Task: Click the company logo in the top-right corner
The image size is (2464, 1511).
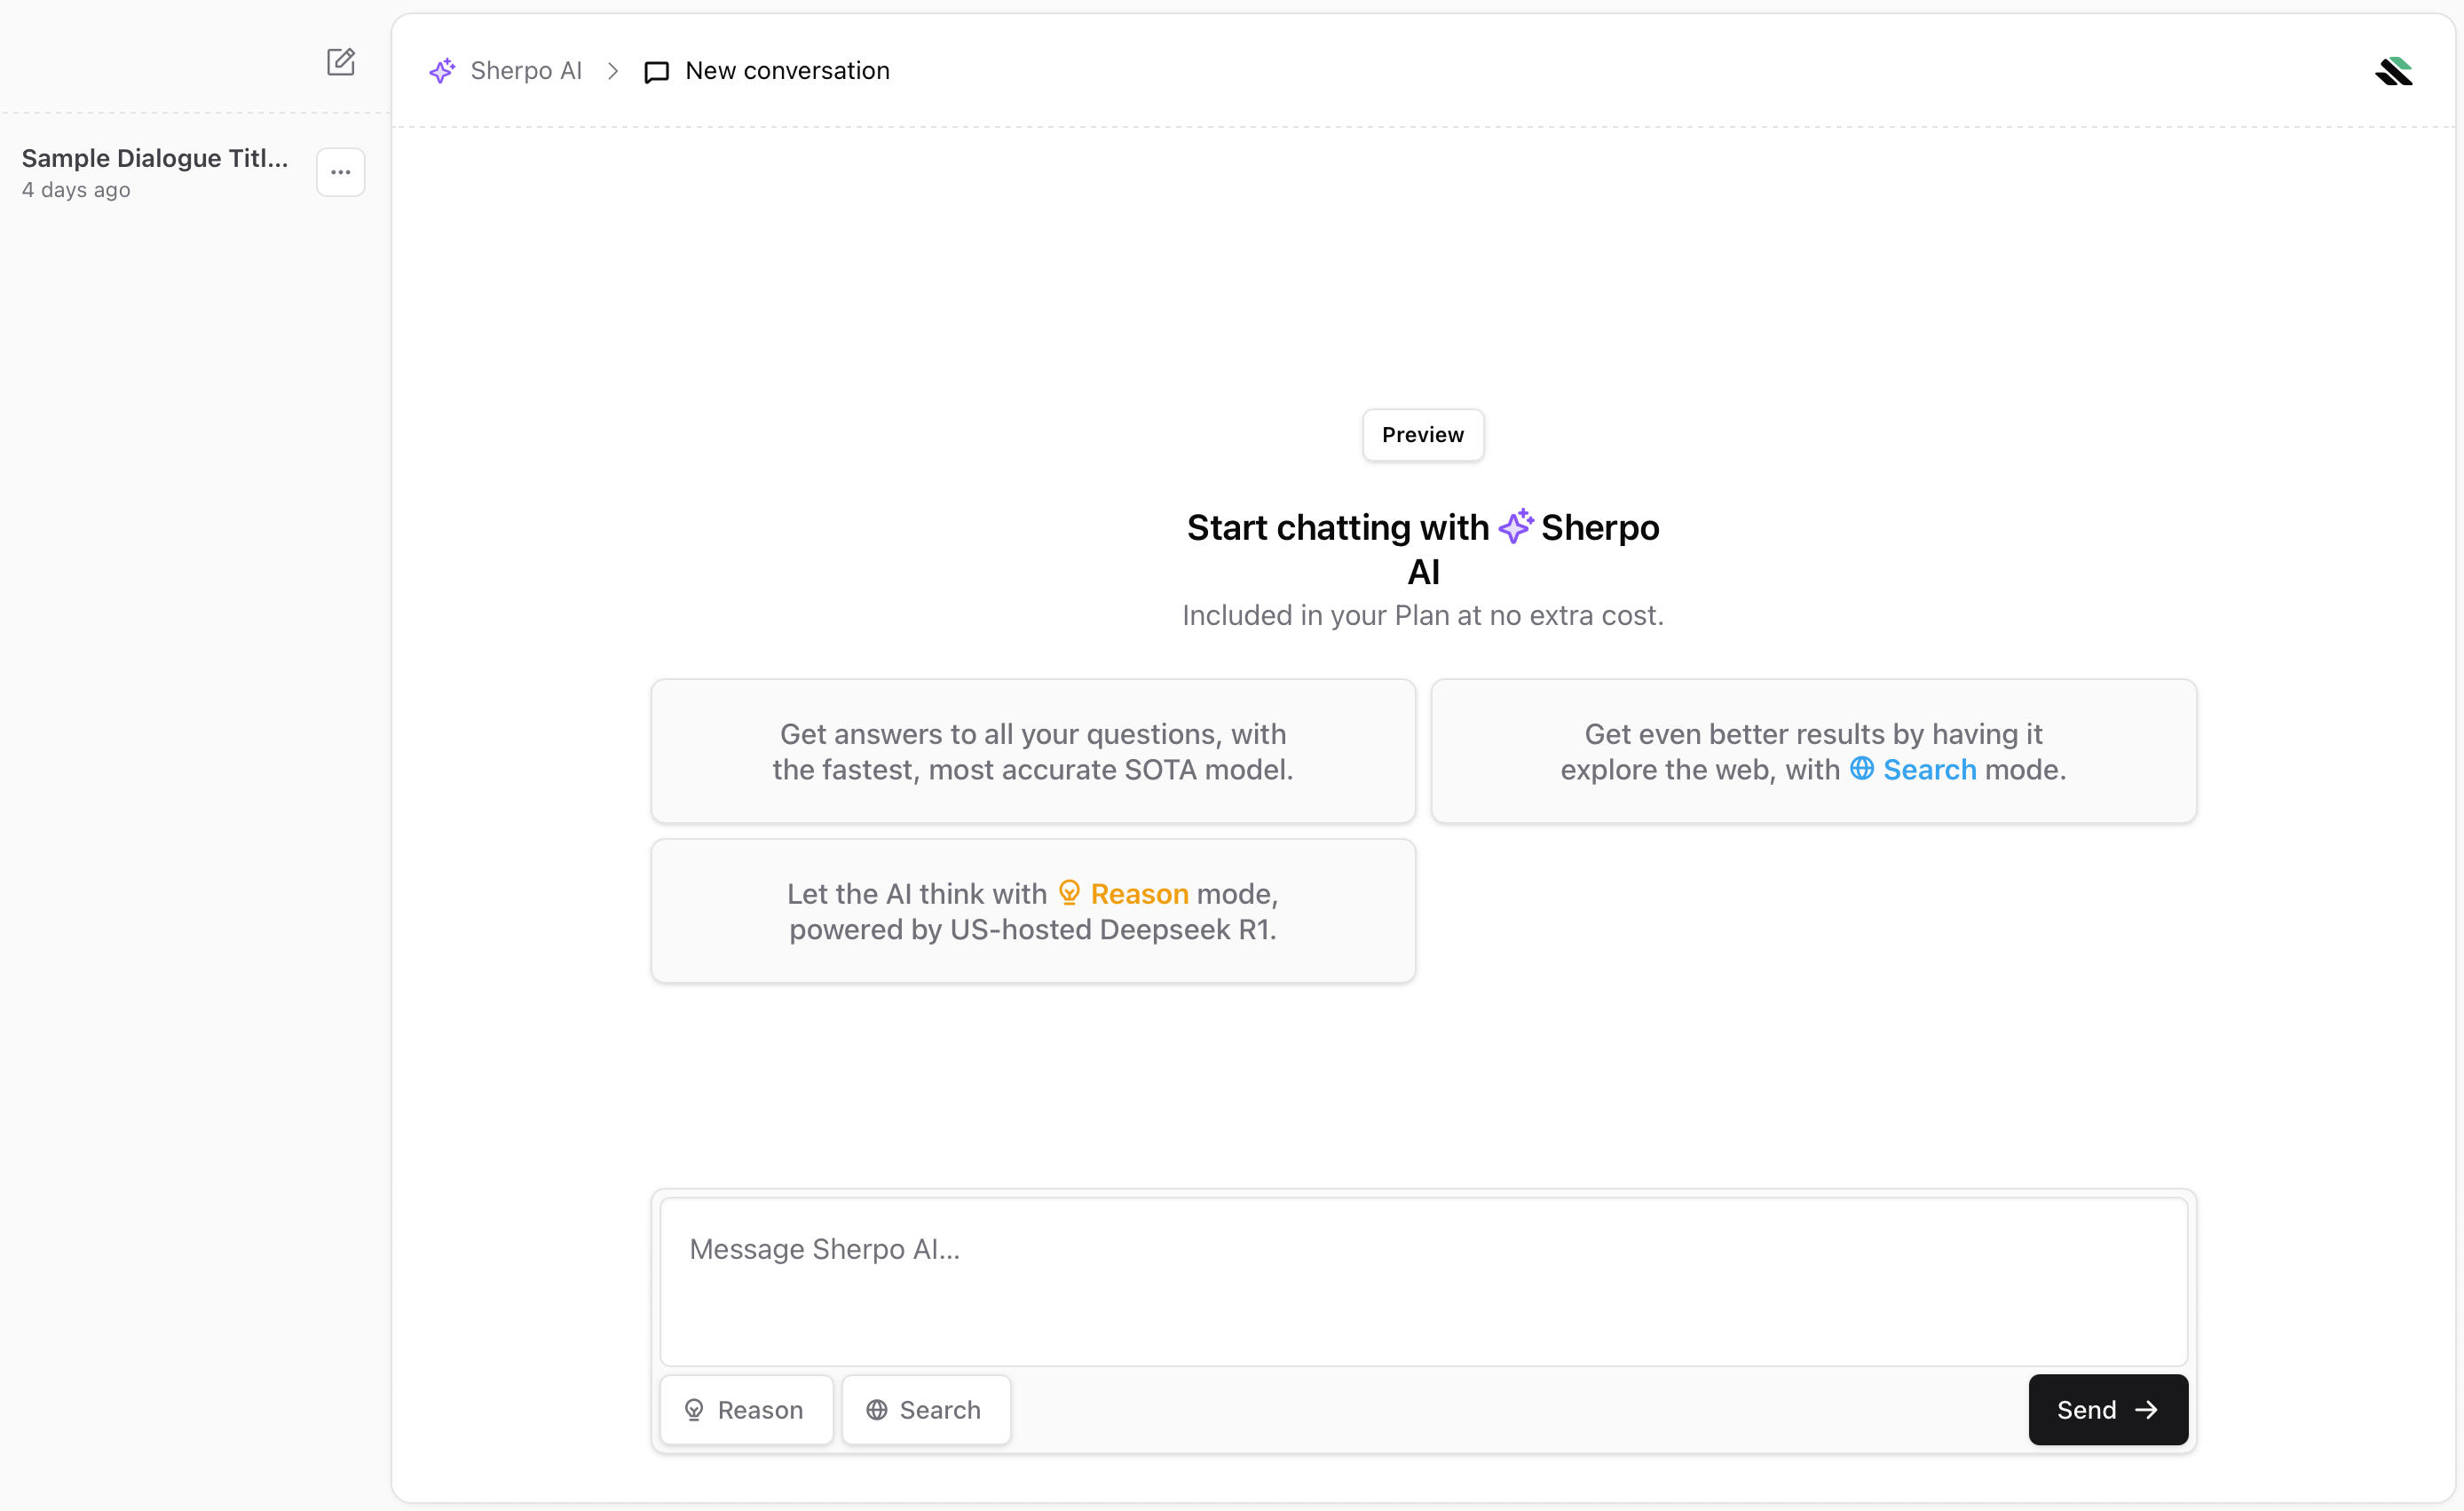Action: 2396,70
